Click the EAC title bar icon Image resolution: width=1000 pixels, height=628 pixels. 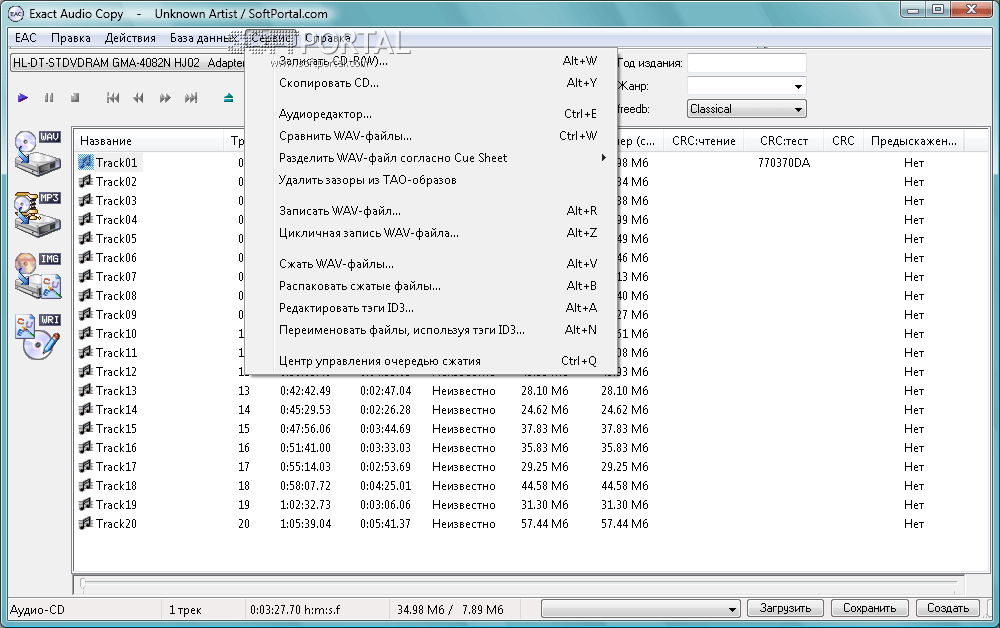click(x=16, y=13)
